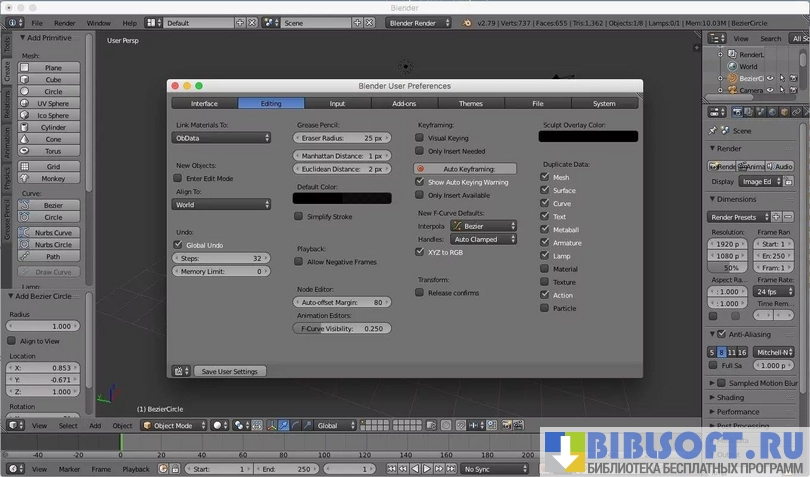This screenshot has height=477, width=810.
Task: Click Save User Settings button
Action: click(x=230, y=371)
